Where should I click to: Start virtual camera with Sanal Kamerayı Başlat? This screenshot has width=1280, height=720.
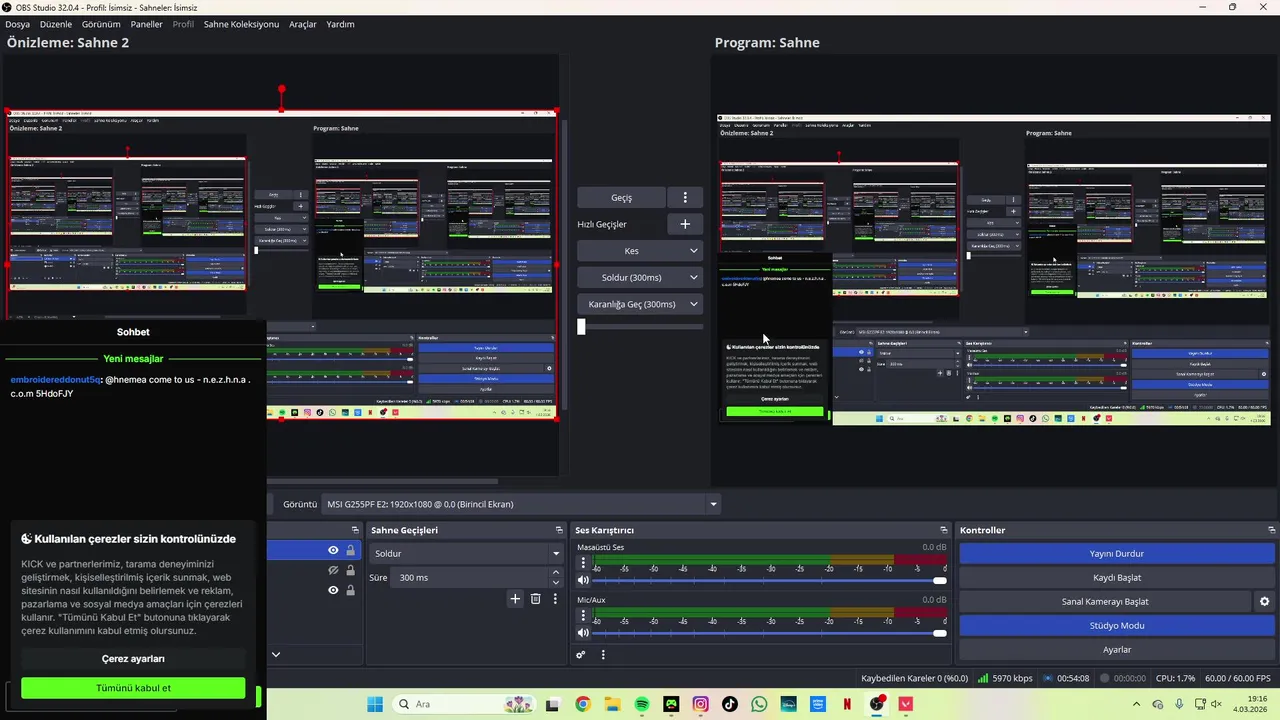(1104, 602)
